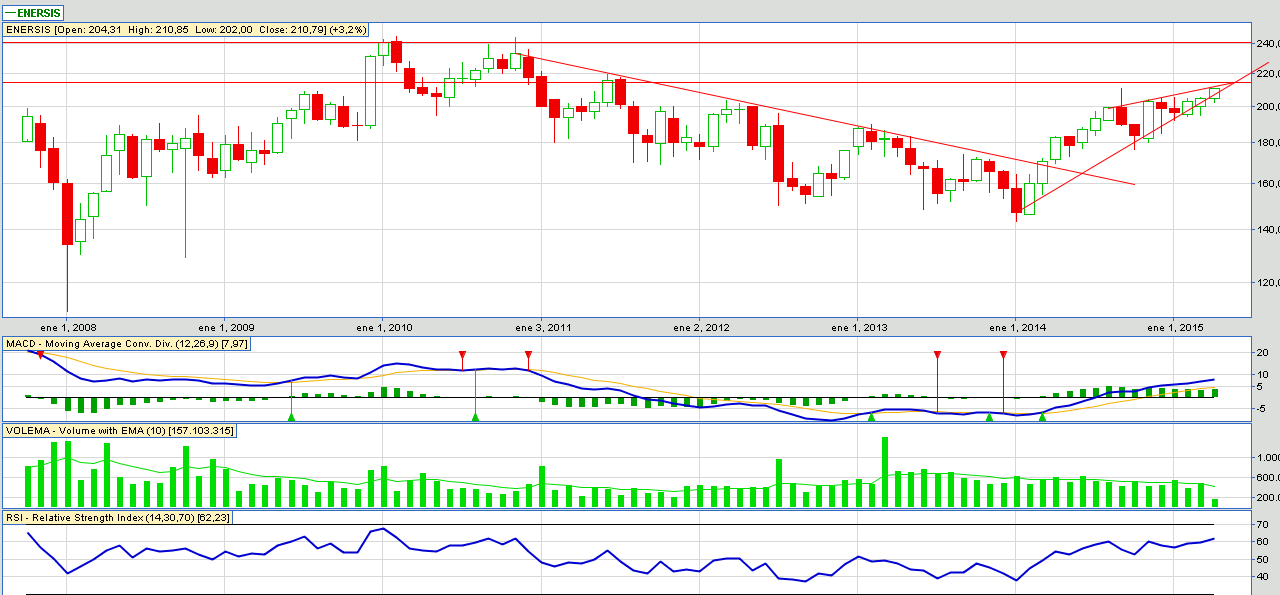
Task: Click the red sell arrow nearest mid-2013
Action: point(937,355)
